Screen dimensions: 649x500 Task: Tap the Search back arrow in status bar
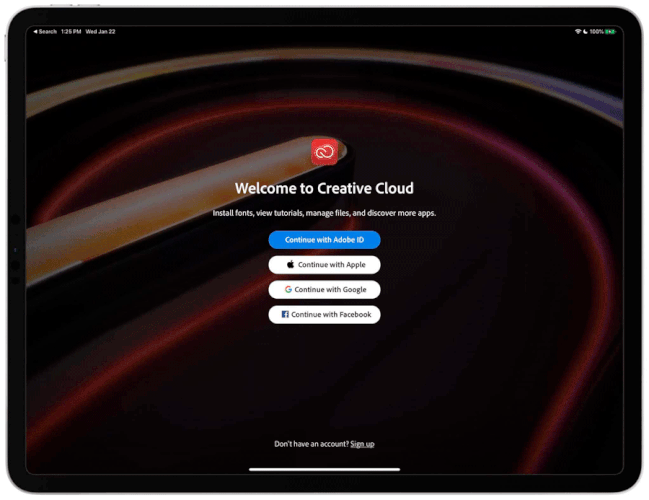click(x=45, y=31)
